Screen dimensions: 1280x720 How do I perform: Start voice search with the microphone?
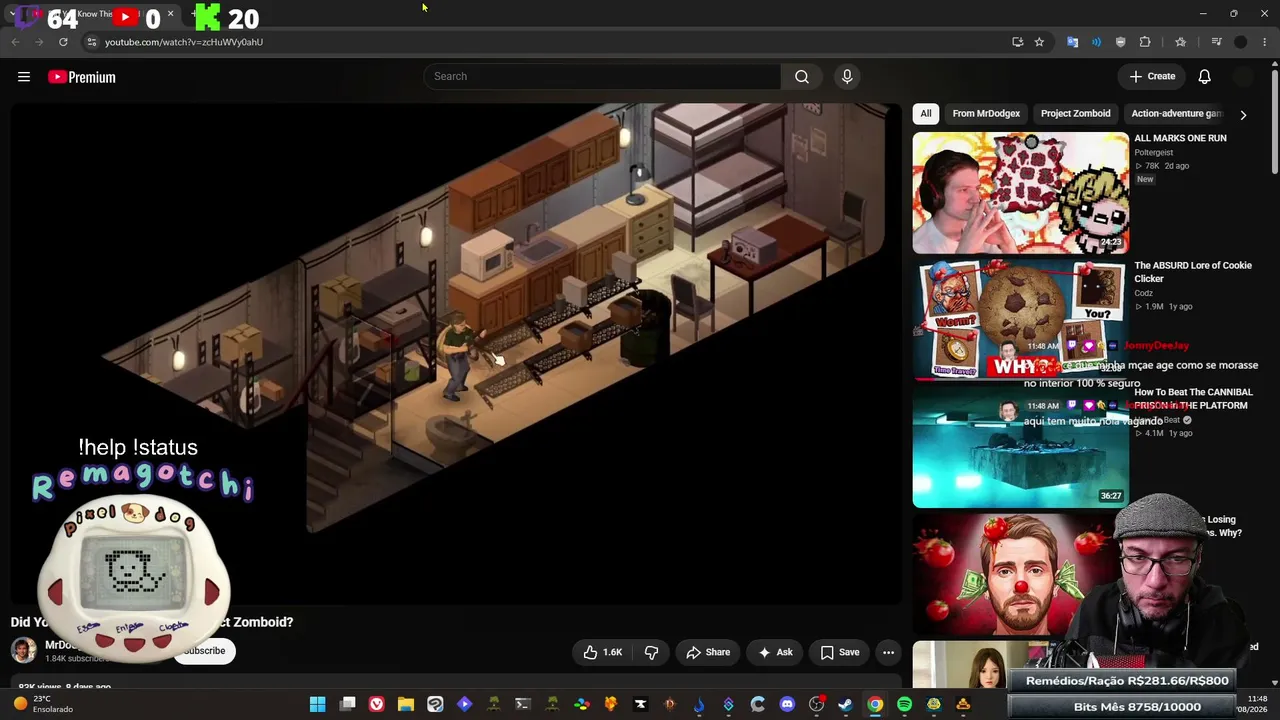[847, 77]
